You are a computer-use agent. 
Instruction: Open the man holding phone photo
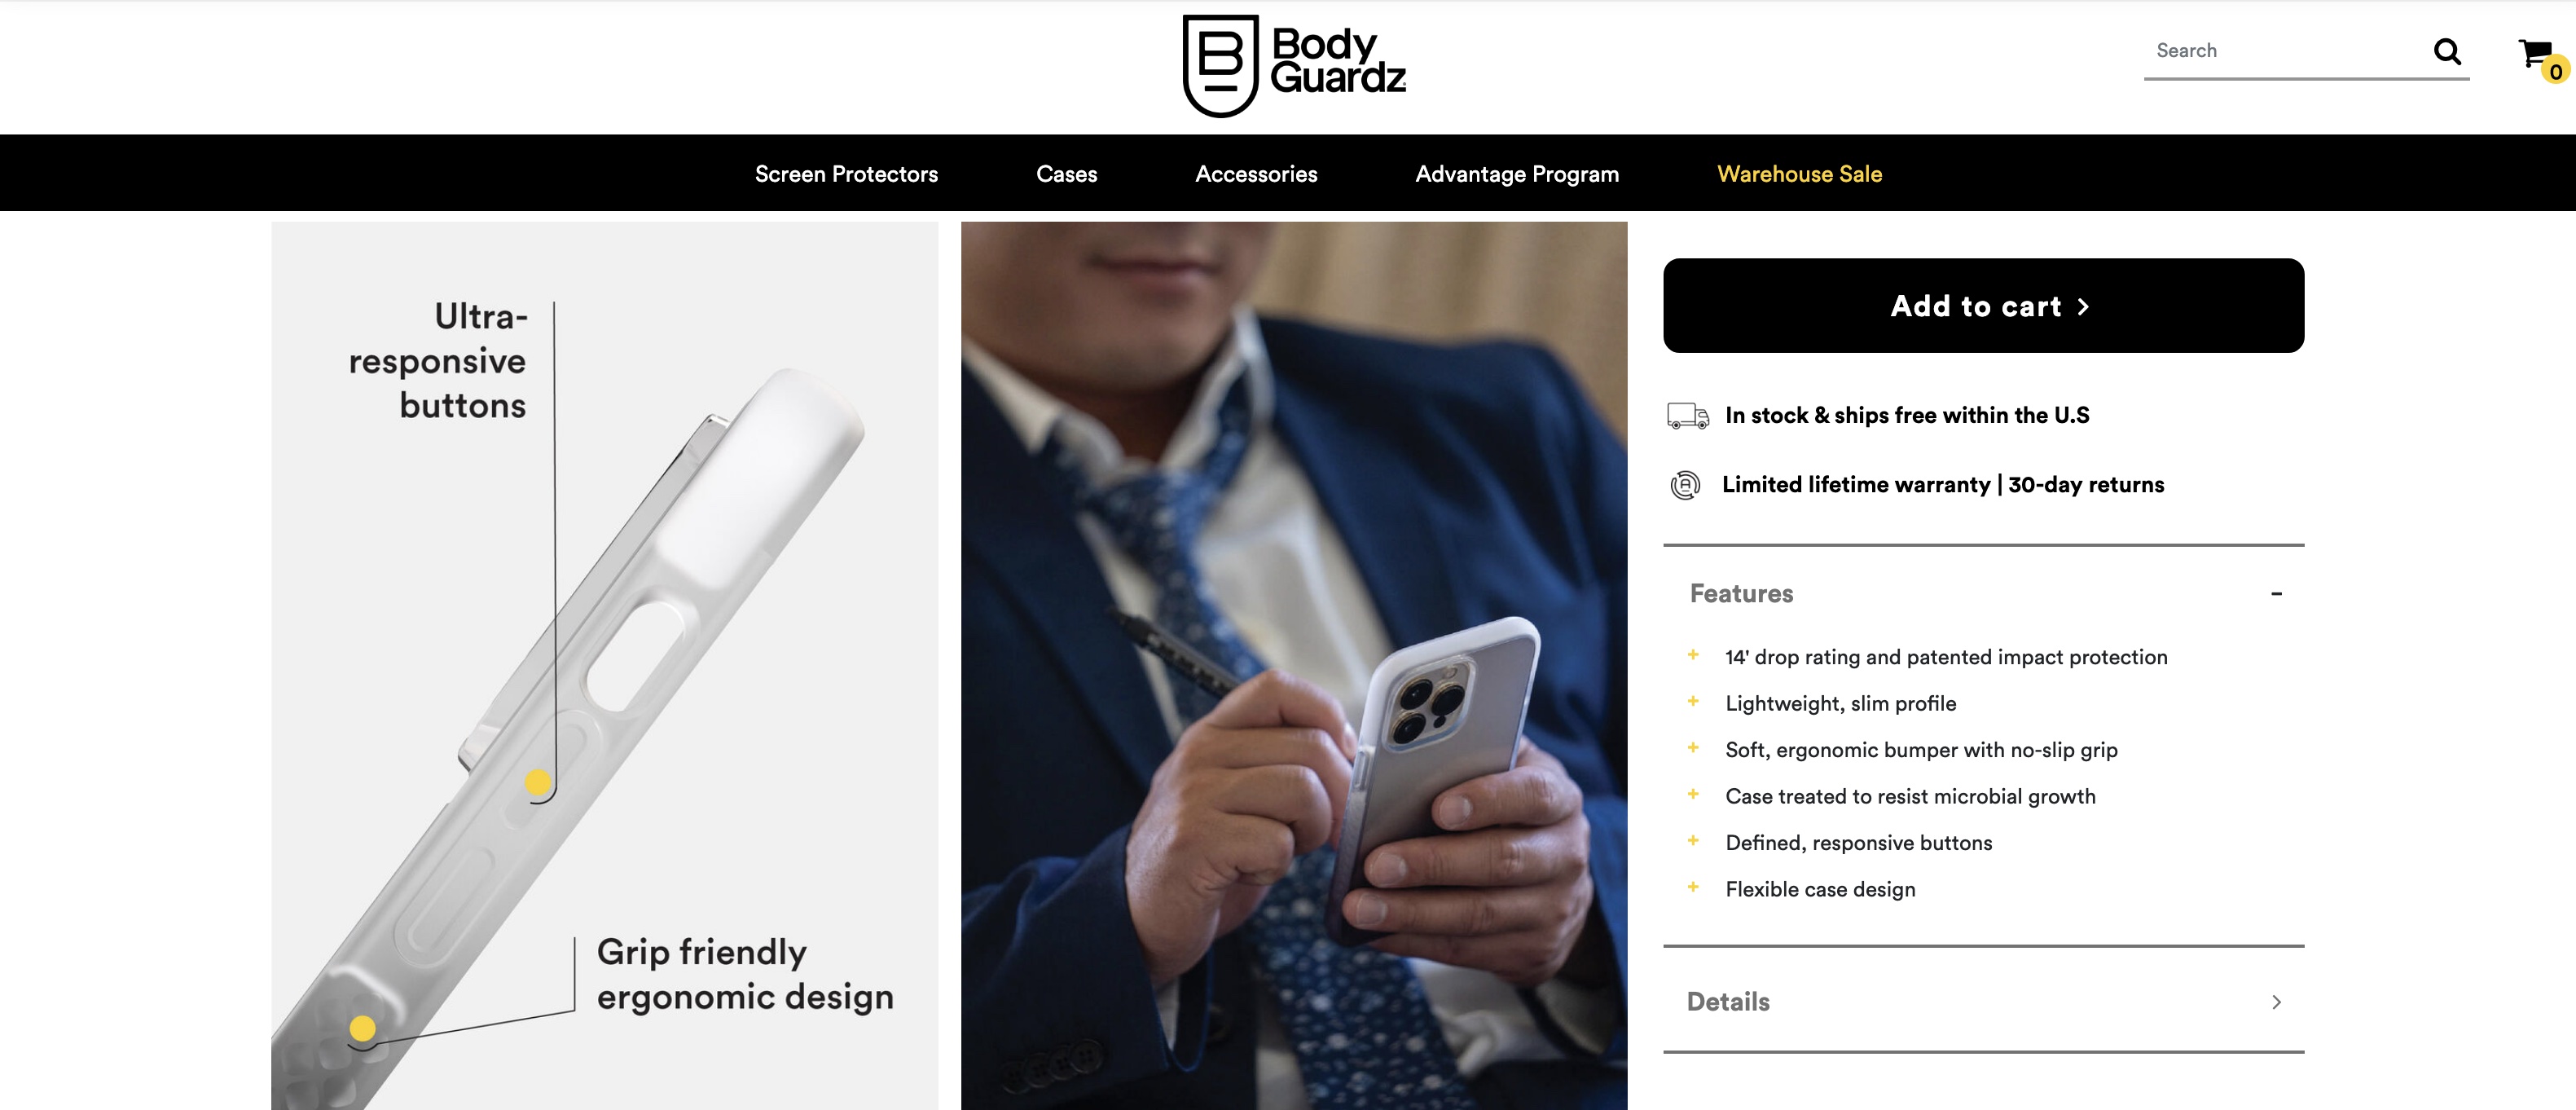coord(1294,666)
